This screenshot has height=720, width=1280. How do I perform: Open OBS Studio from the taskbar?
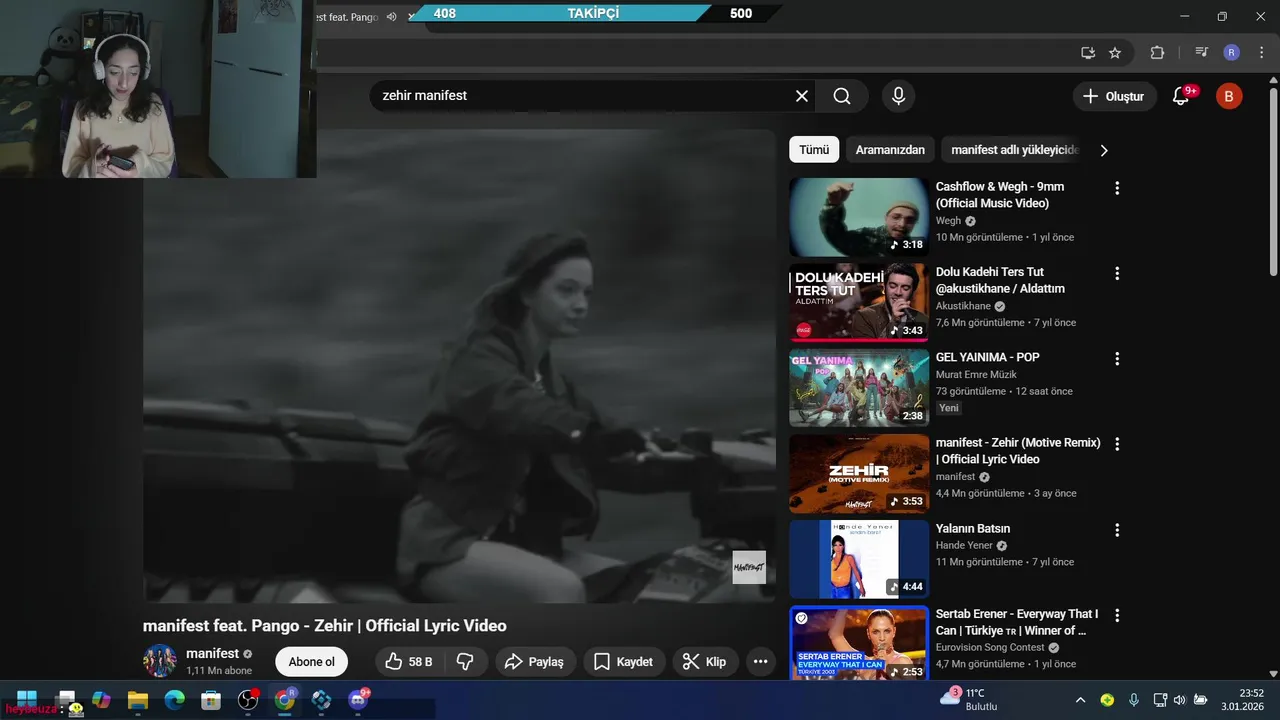pos(248,700)
